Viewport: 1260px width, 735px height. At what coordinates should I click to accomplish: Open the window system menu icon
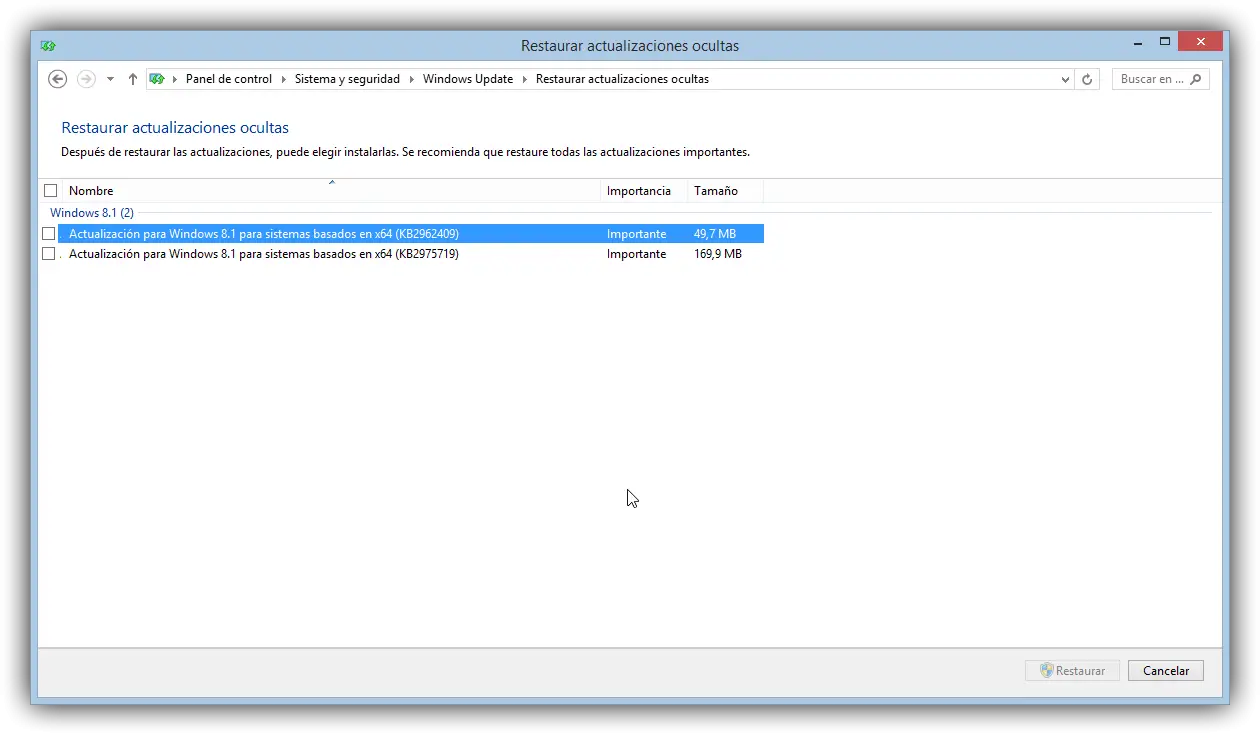click(48, 46)
